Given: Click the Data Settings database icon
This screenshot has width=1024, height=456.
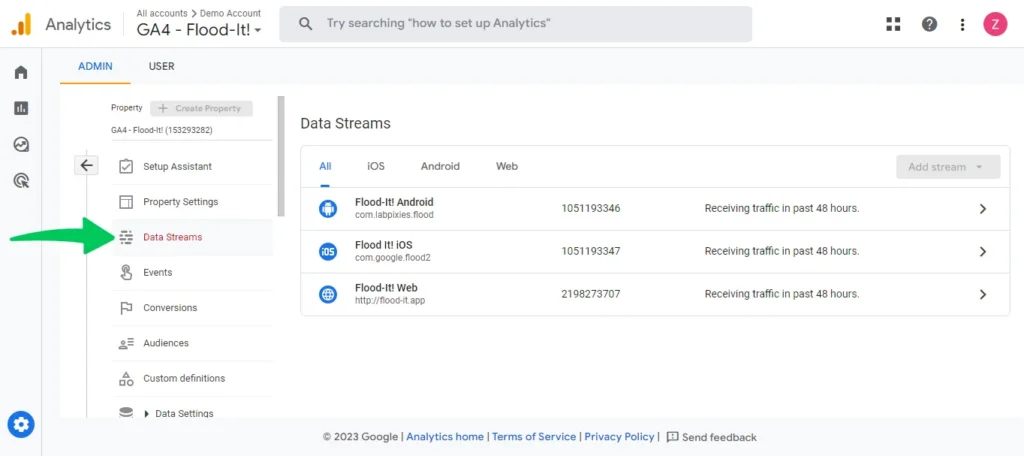Looking at the screenshot, I should tap(126, 413).
